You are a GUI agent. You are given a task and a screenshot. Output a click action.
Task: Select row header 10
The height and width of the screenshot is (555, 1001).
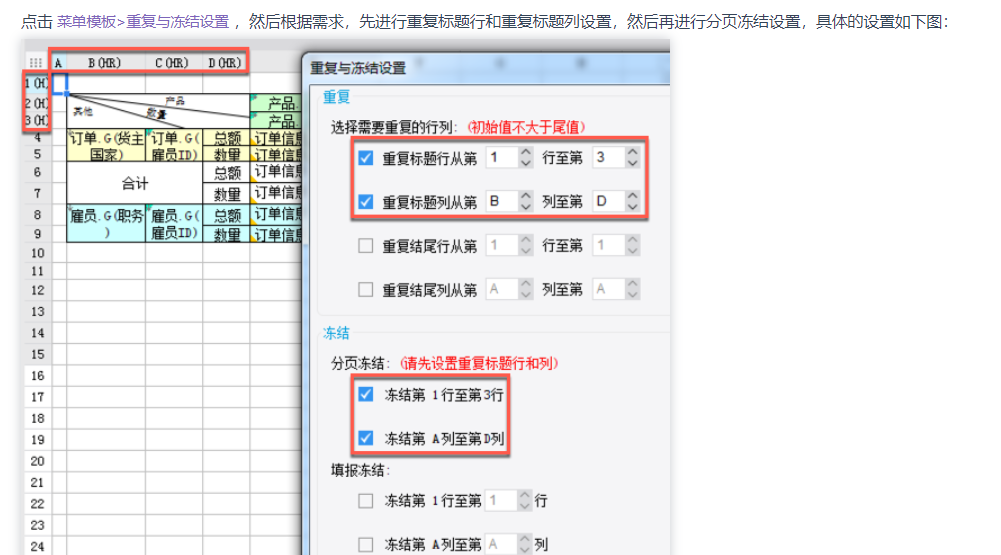click(38, 253)
